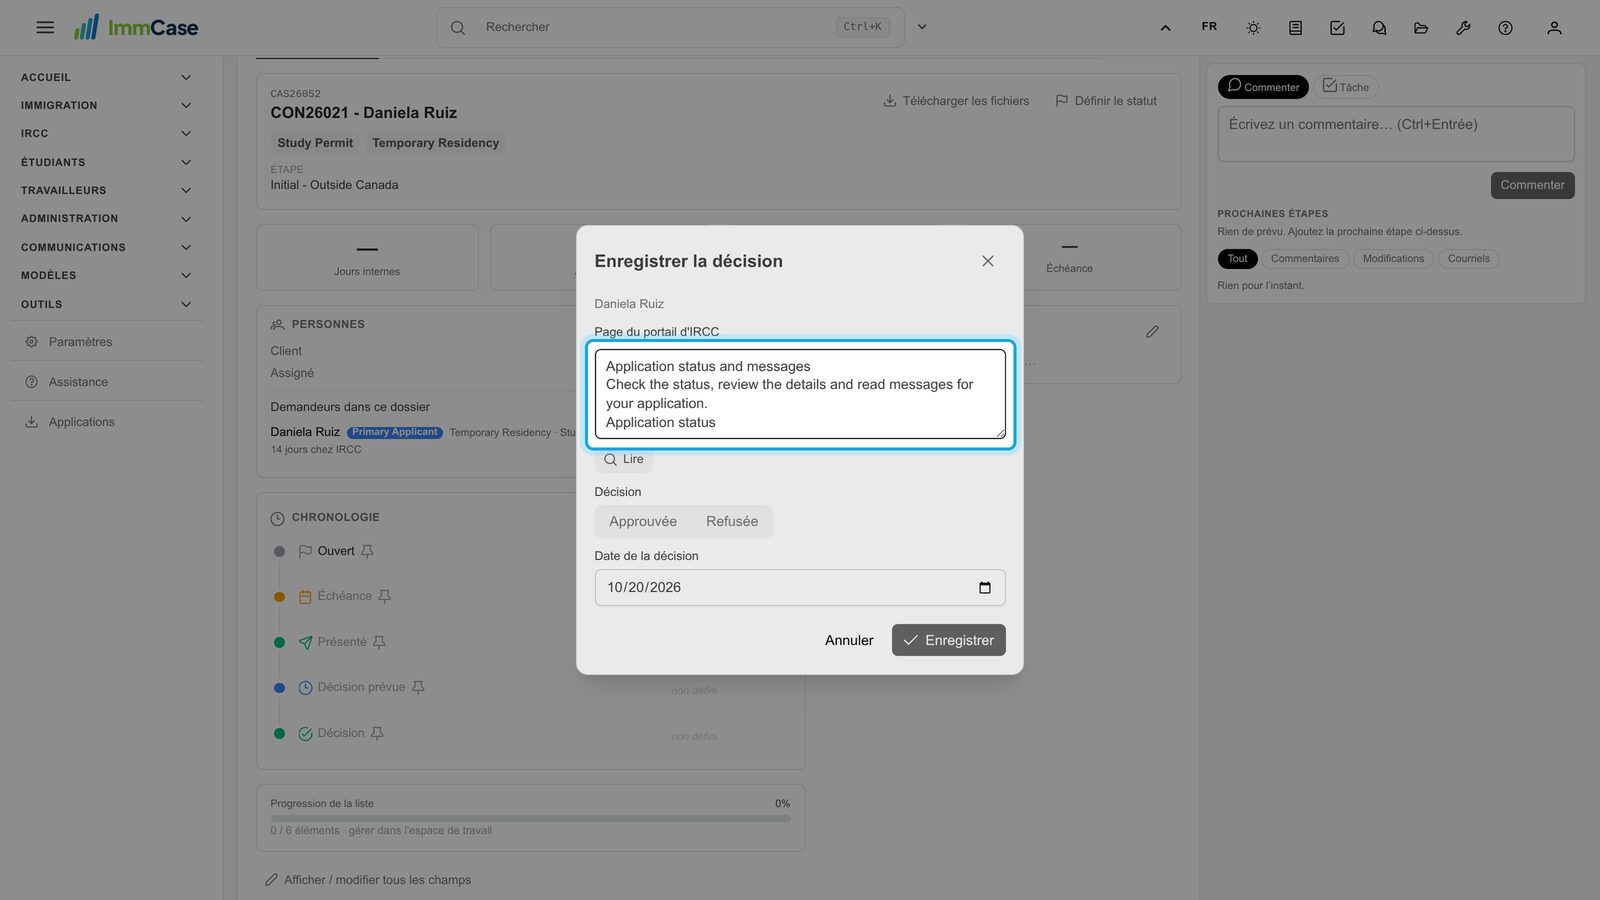Click the comment input field
1600x900 pixels.
click(1396, 134)
